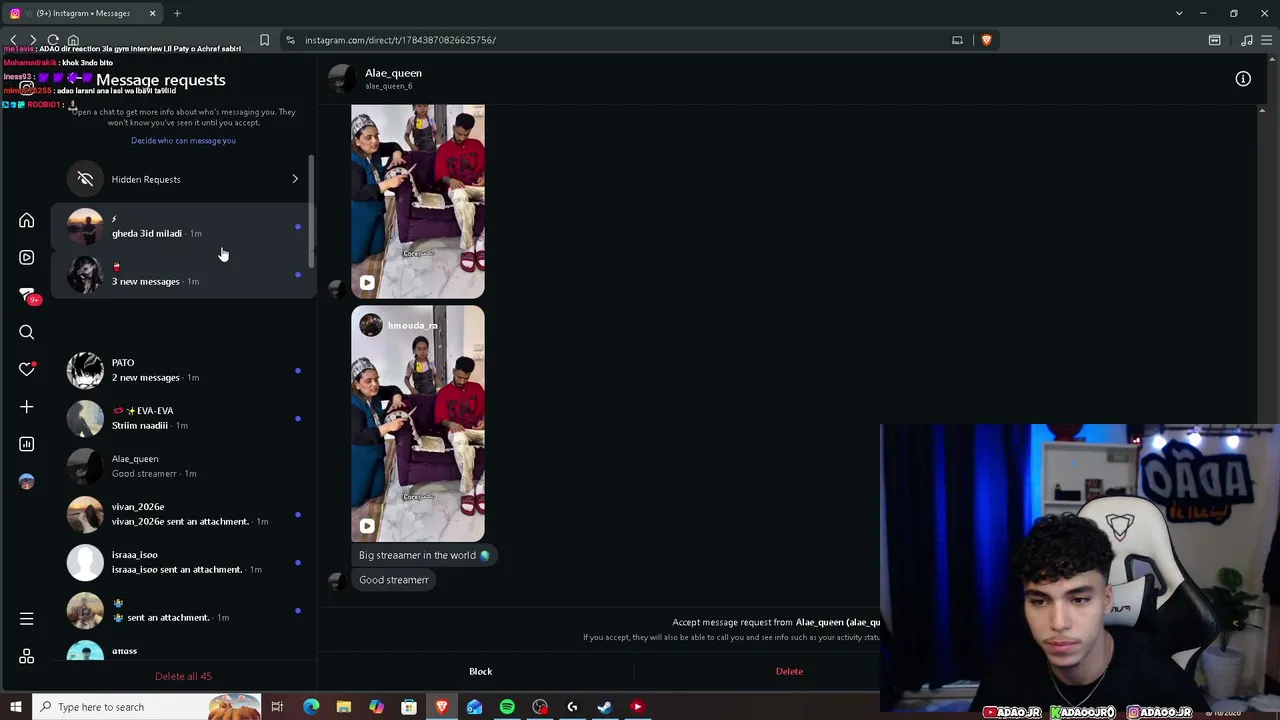
Task: Open Instagram Search in the sidebar
Action: [27, 332]
